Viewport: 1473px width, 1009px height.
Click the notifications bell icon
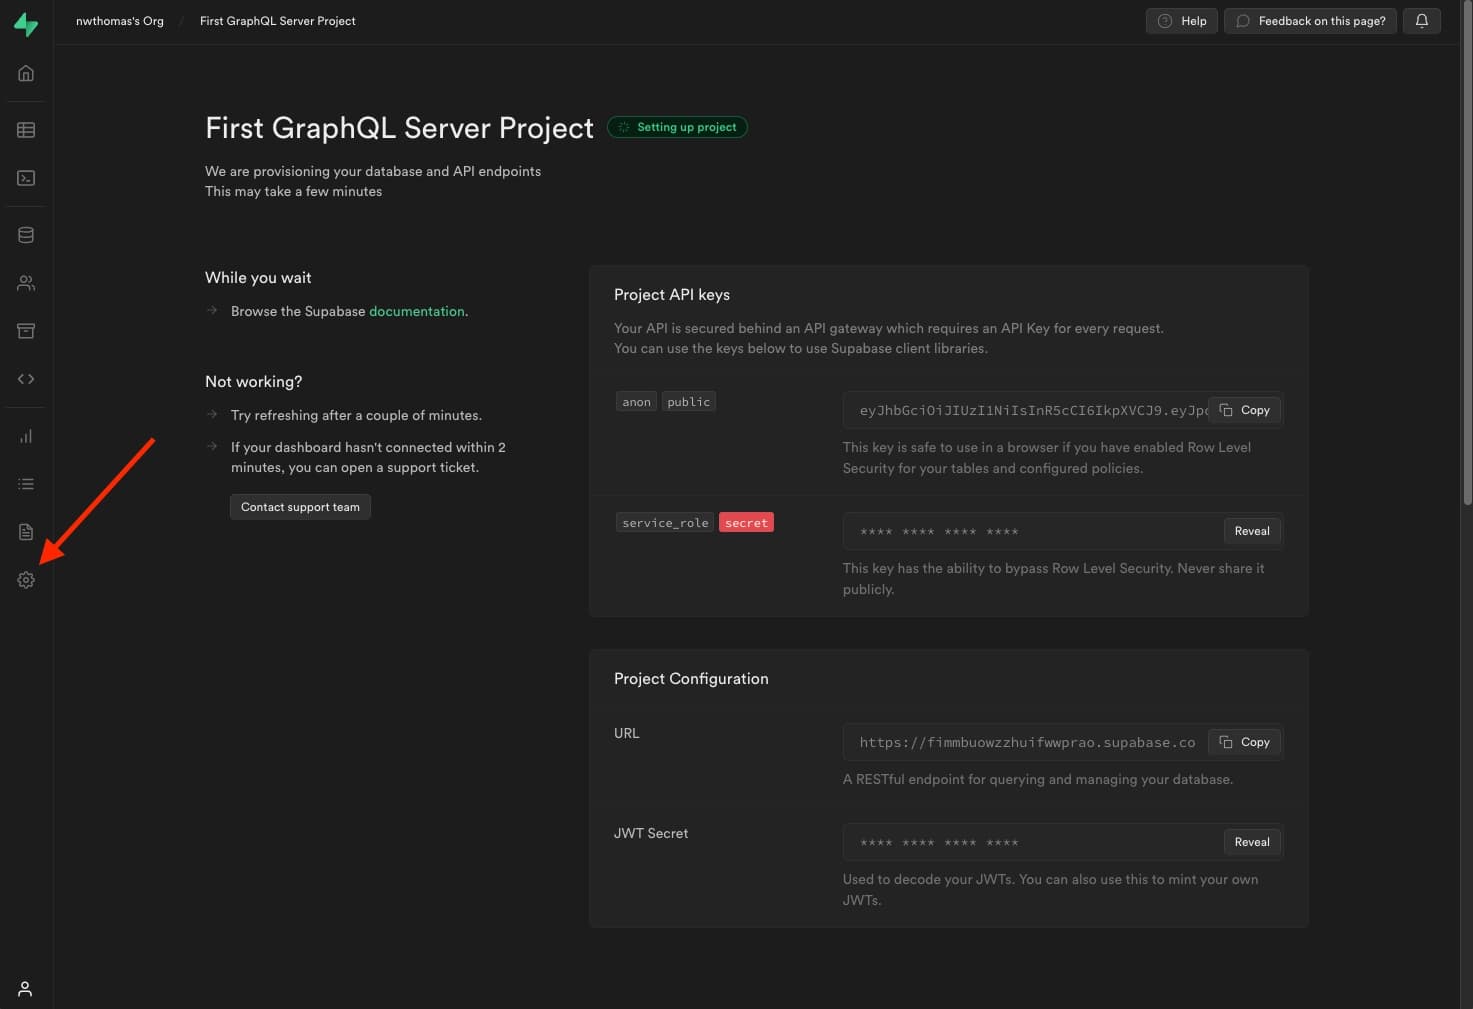1421,21
